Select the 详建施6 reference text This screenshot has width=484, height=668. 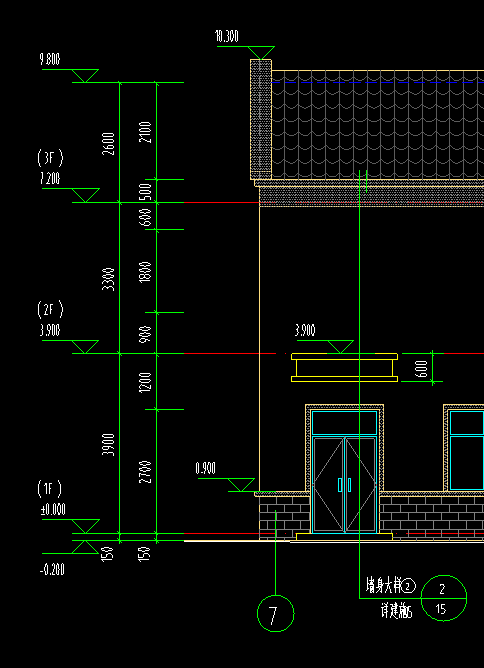click(x=396, y=612)
